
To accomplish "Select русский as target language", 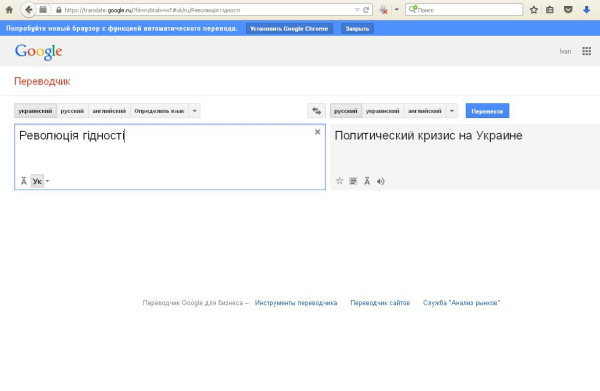I will point(346,111).
